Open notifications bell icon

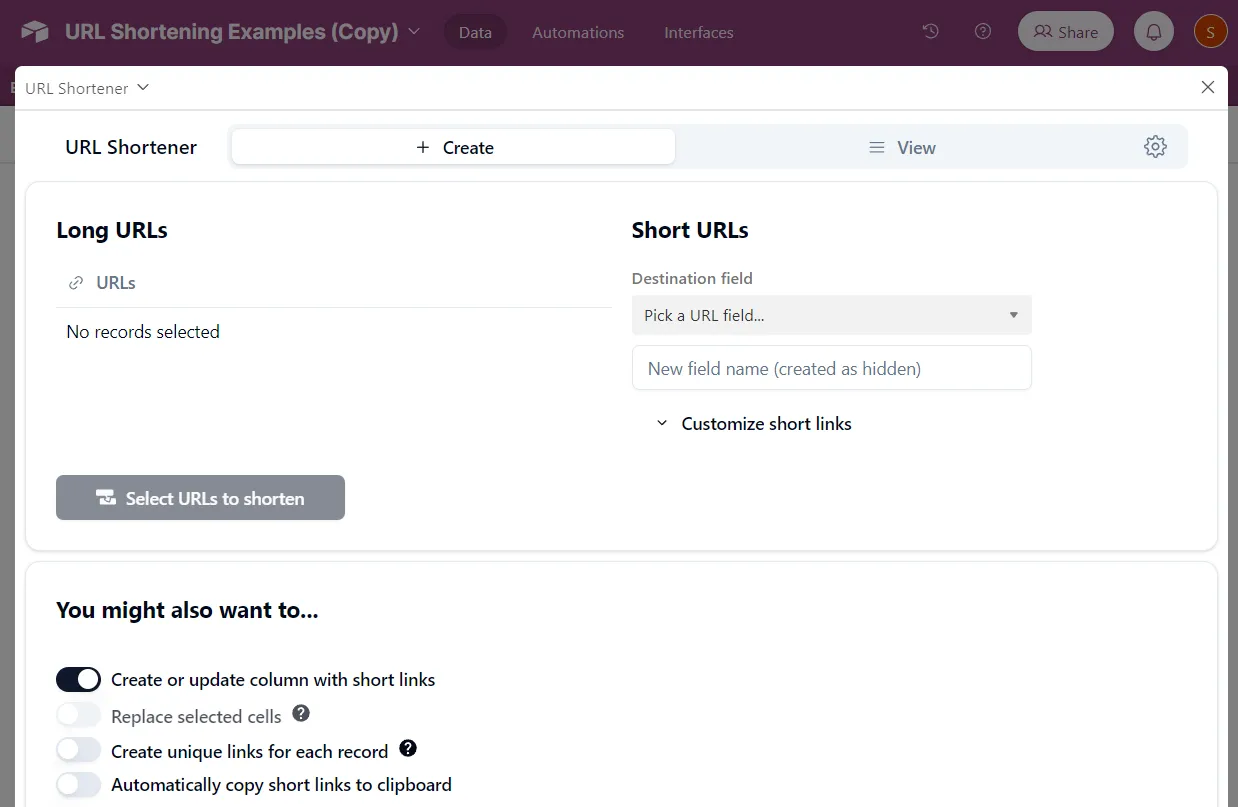1153,32
